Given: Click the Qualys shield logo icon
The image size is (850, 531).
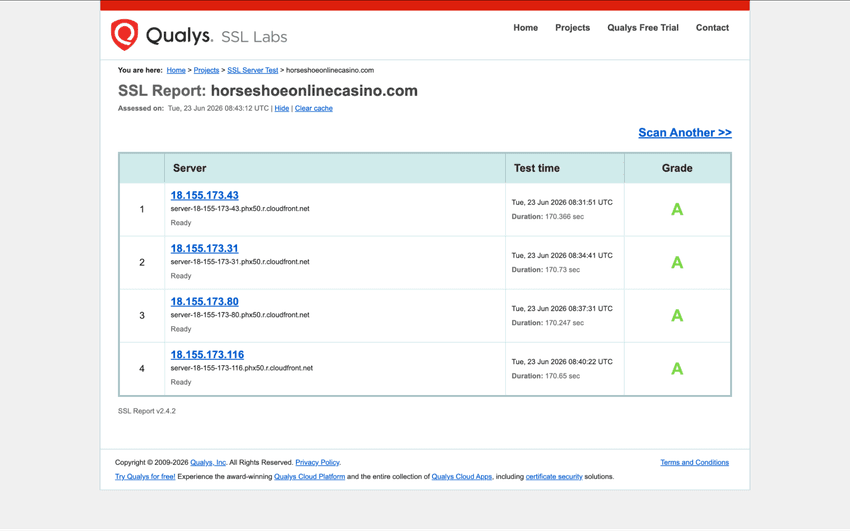Looking at the screenshot, I should pyautogui.click(x=124, y=35).
